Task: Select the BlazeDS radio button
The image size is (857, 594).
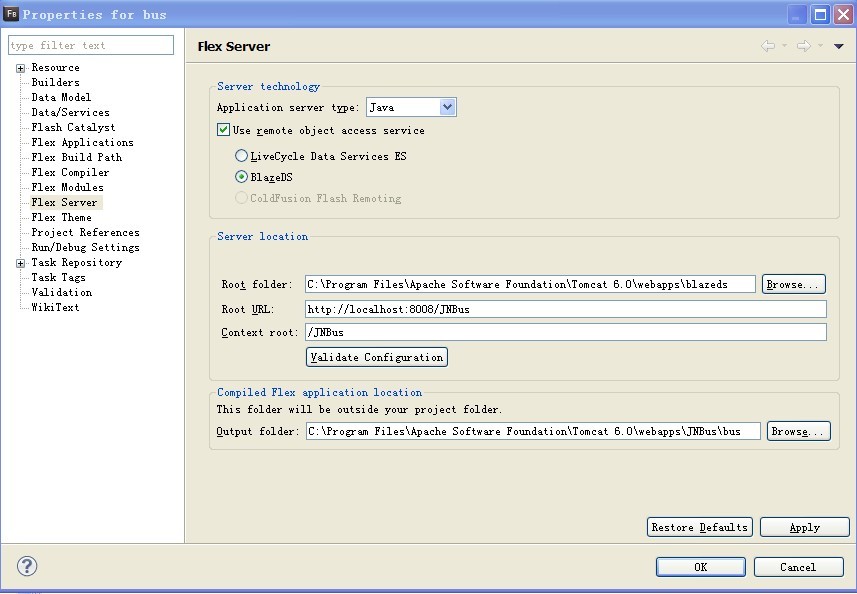Action: 241,177
